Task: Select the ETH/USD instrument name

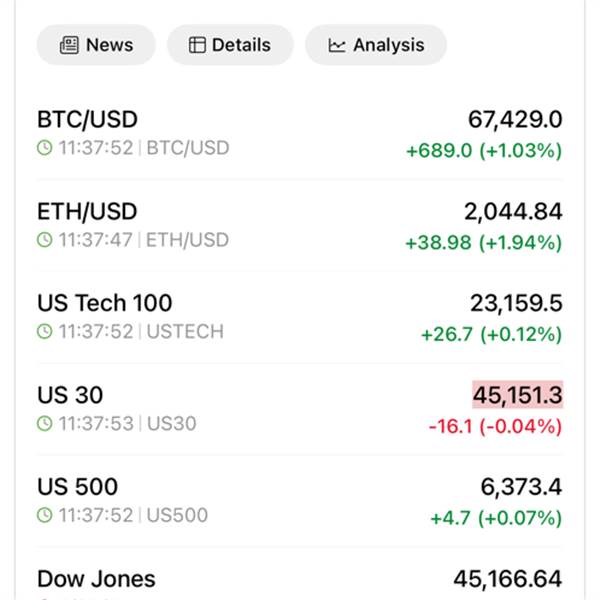Action: [87, 212]
